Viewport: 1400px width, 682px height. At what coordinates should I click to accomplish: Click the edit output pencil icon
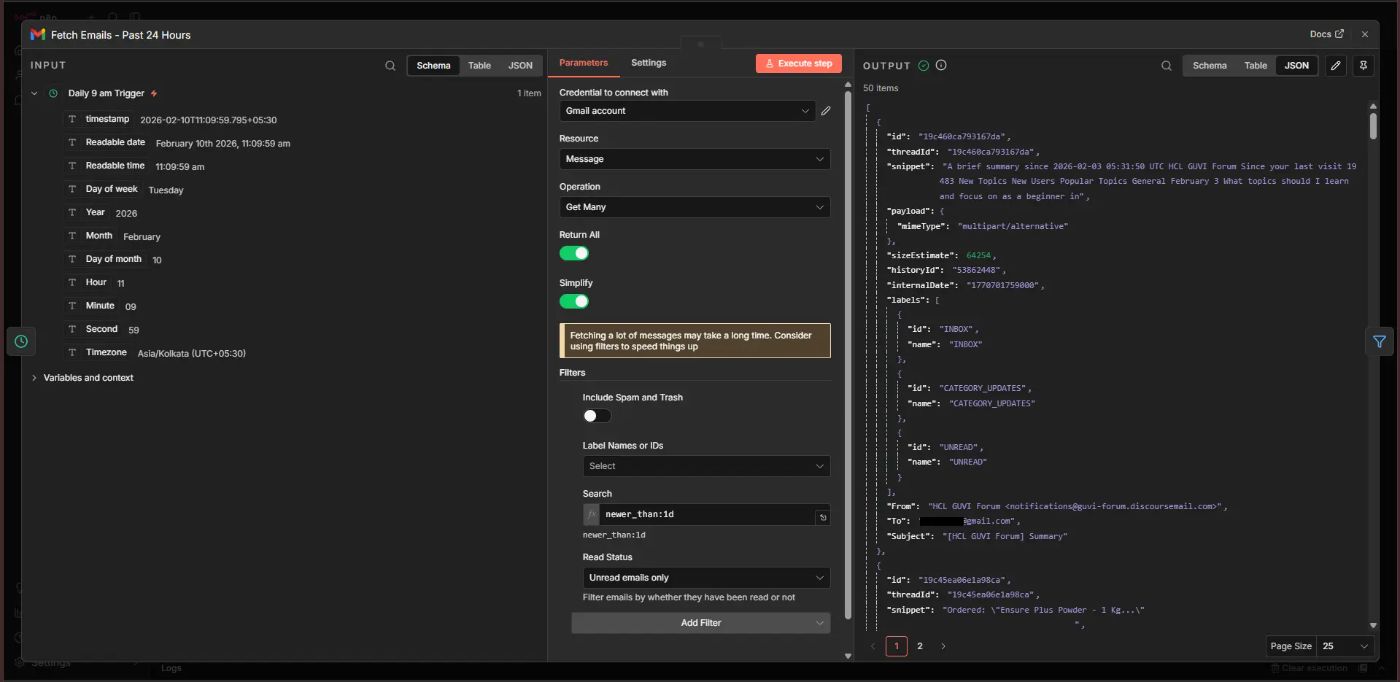(x=1335, y=66)
